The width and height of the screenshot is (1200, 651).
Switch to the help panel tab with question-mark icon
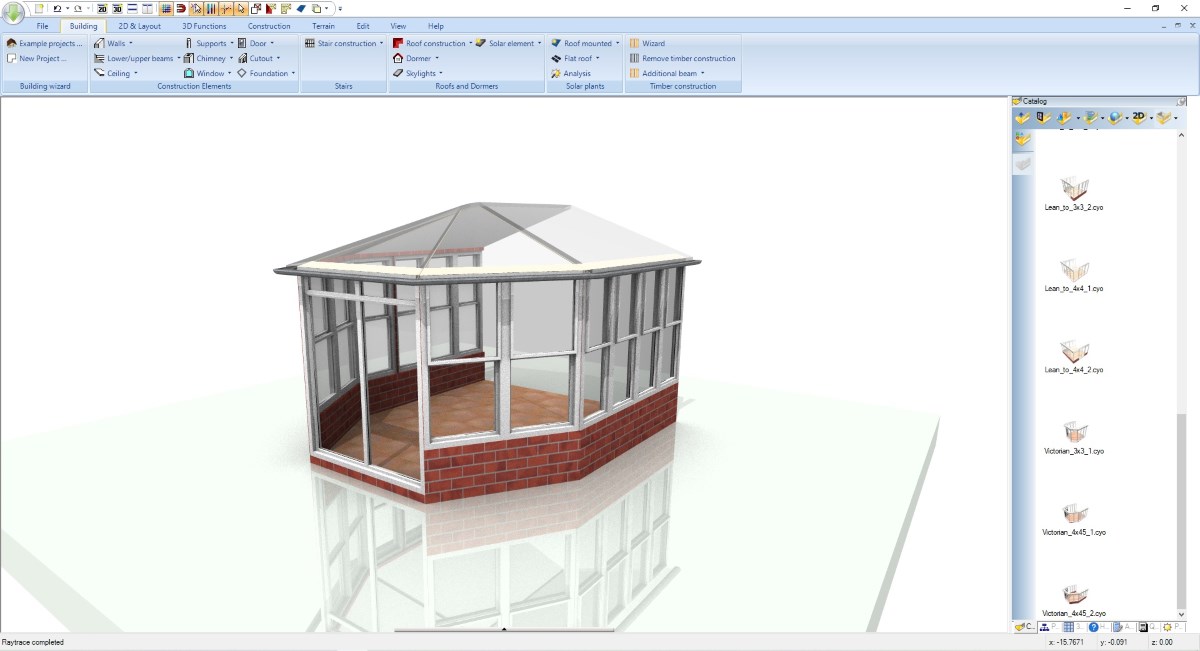pos(1099,627)
